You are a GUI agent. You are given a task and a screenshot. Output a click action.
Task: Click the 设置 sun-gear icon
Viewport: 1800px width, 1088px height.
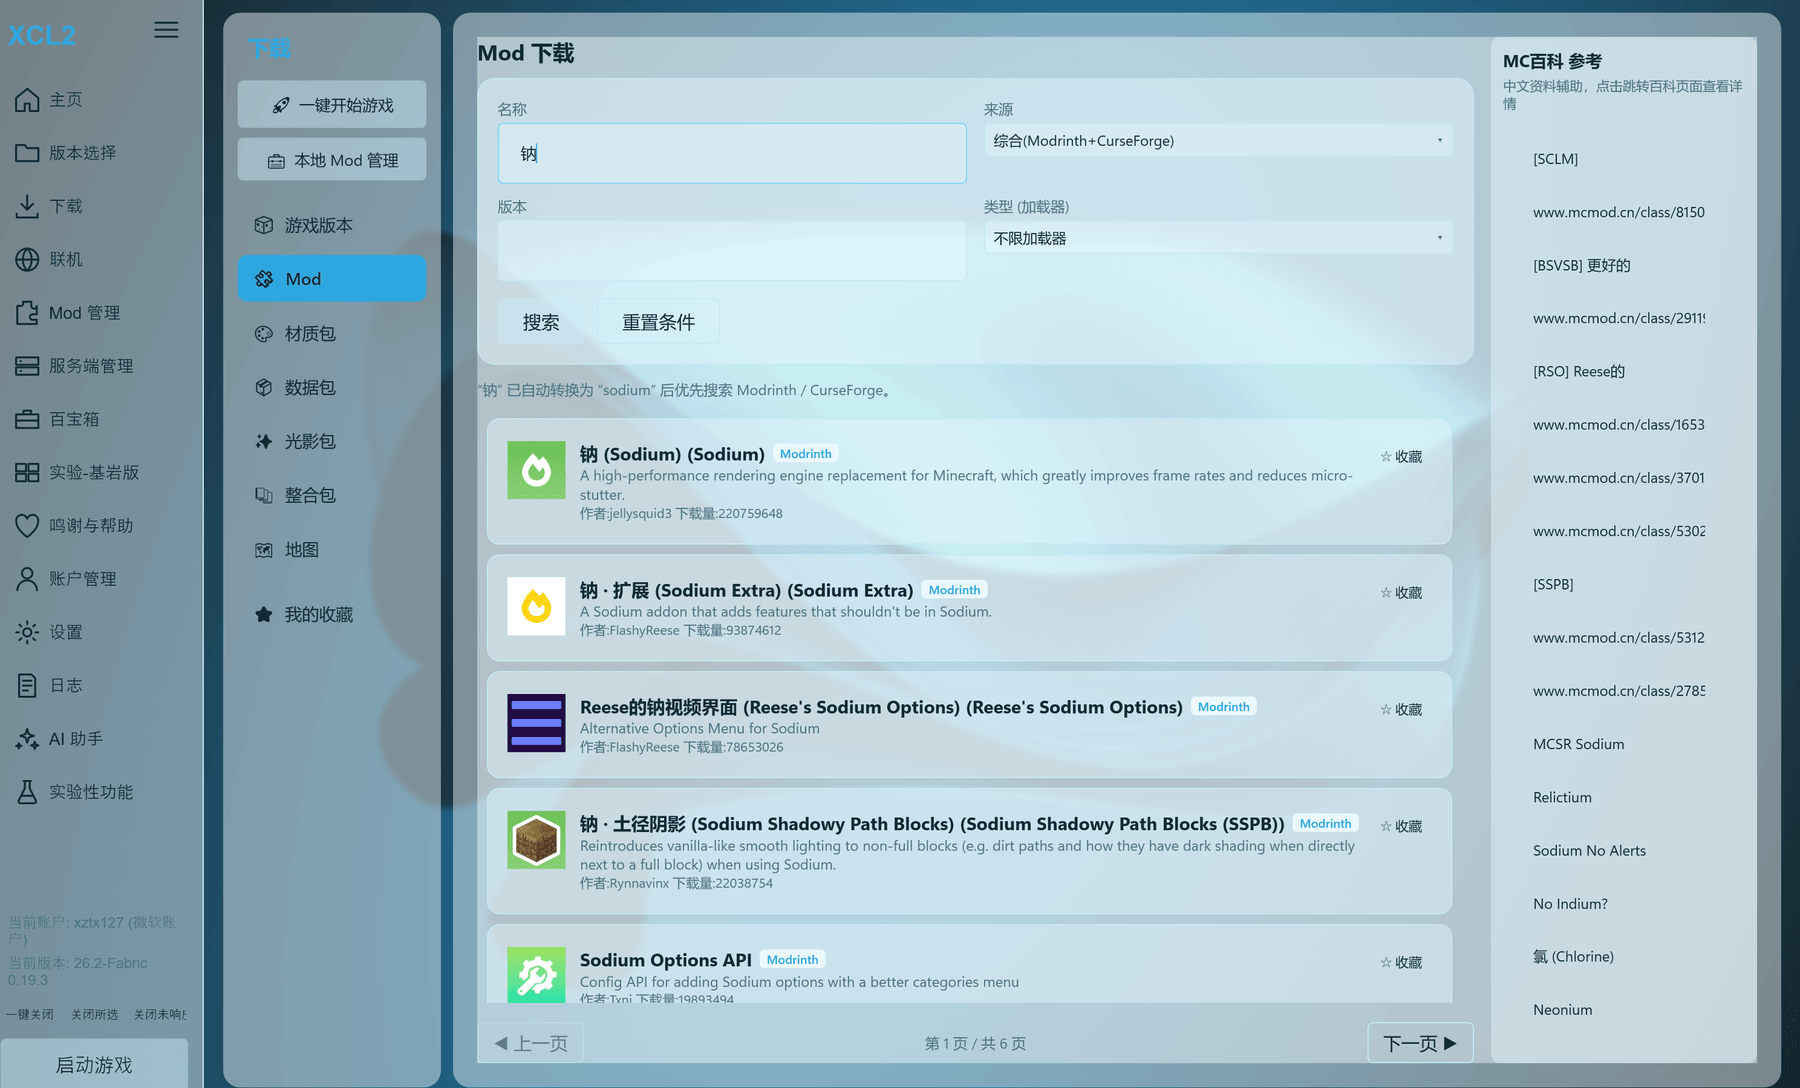(x=27, y=632)
